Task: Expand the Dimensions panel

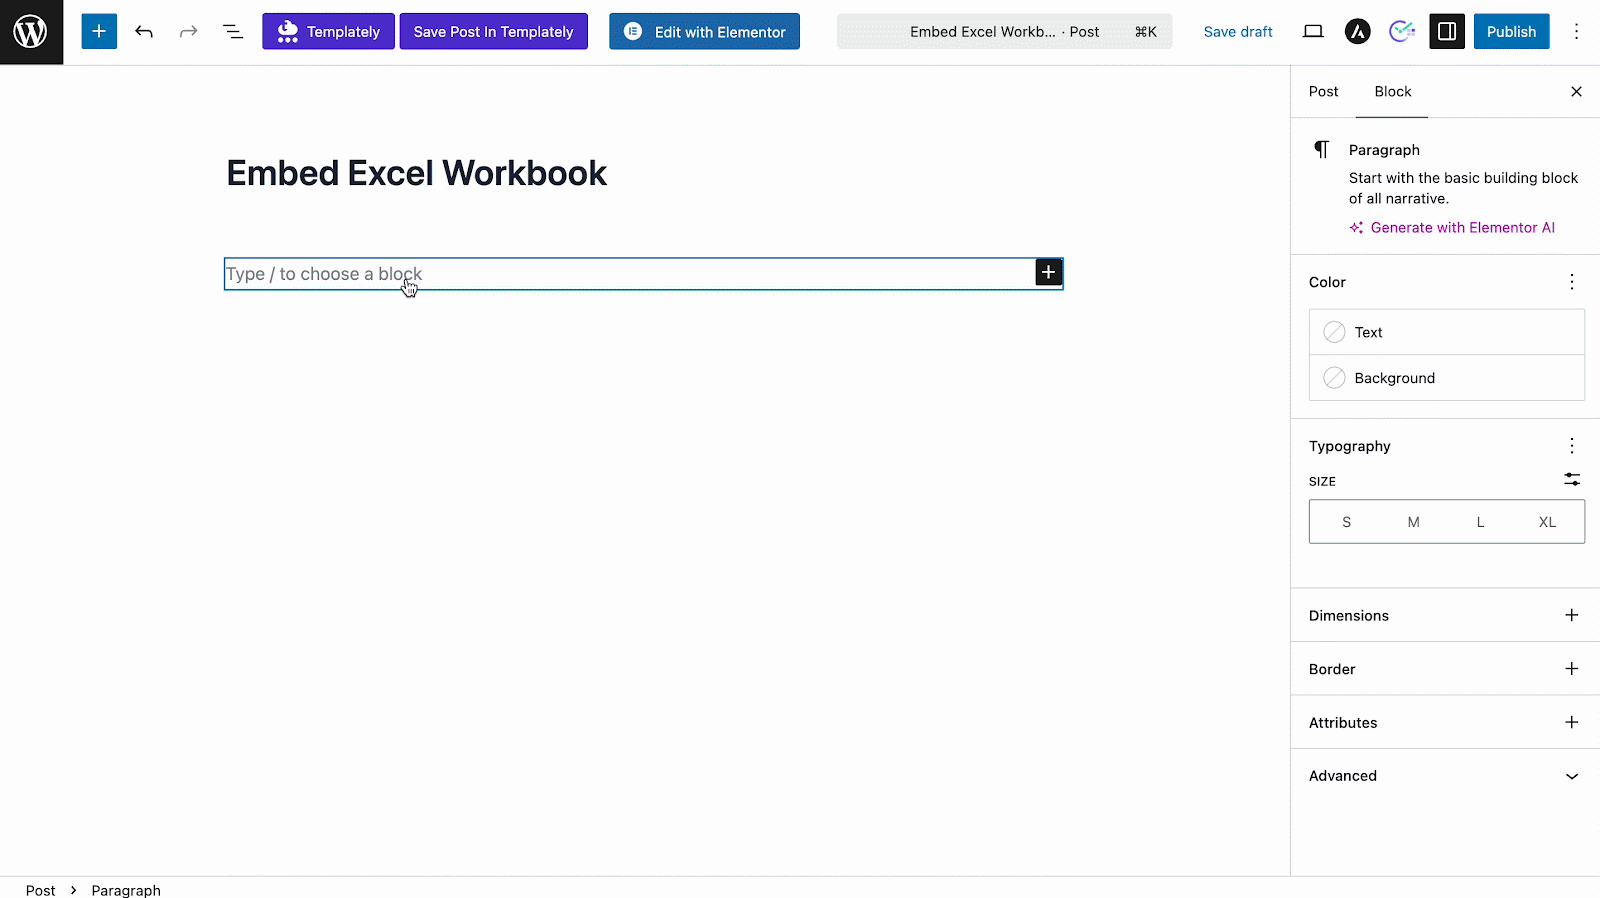Action: pos(1445,615)
